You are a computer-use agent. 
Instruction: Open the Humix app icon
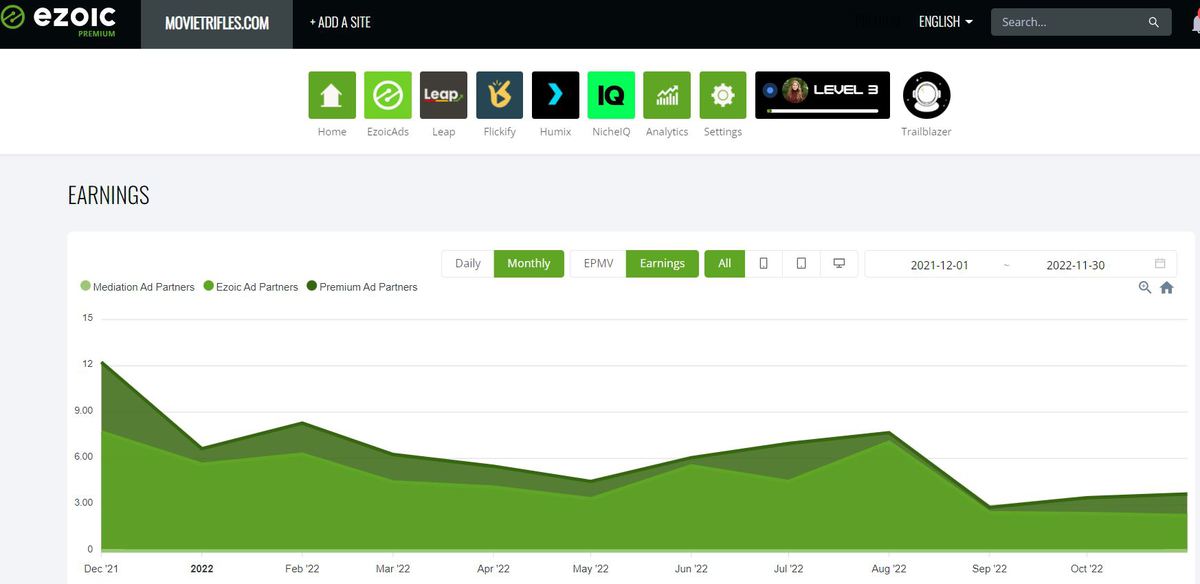tap(555, 95)
